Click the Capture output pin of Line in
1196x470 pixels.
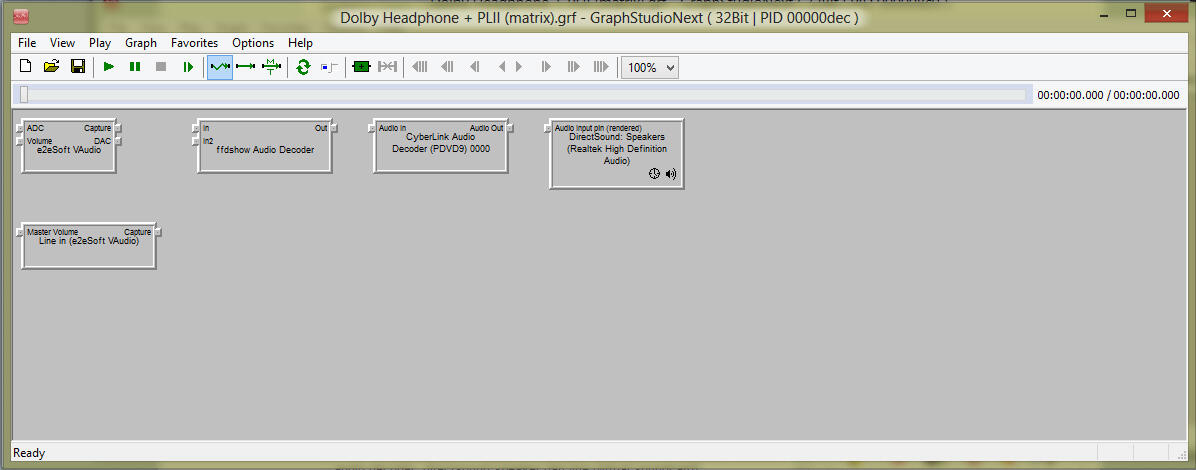pyautogui.click(x=158, y=232)
